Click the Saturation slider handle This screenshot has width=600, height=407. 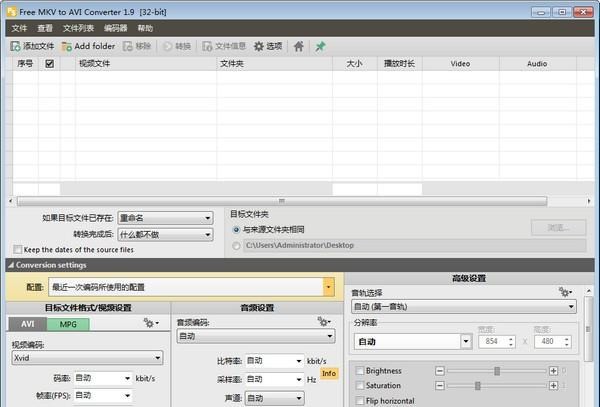click(x=478, y=386)
